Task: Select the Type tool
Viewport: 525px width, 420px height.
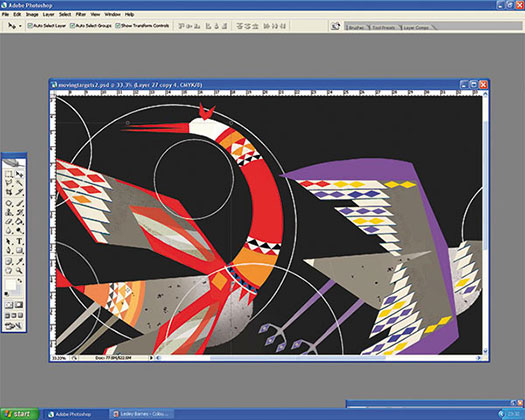Action: pos(19,241)
